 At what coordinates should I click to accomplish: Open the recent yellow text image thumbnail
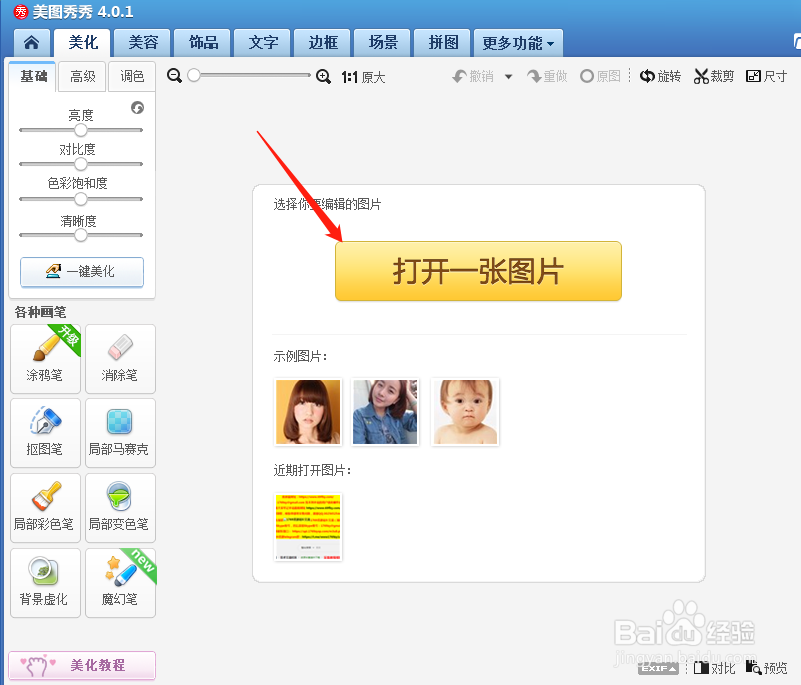click(308, 527)
